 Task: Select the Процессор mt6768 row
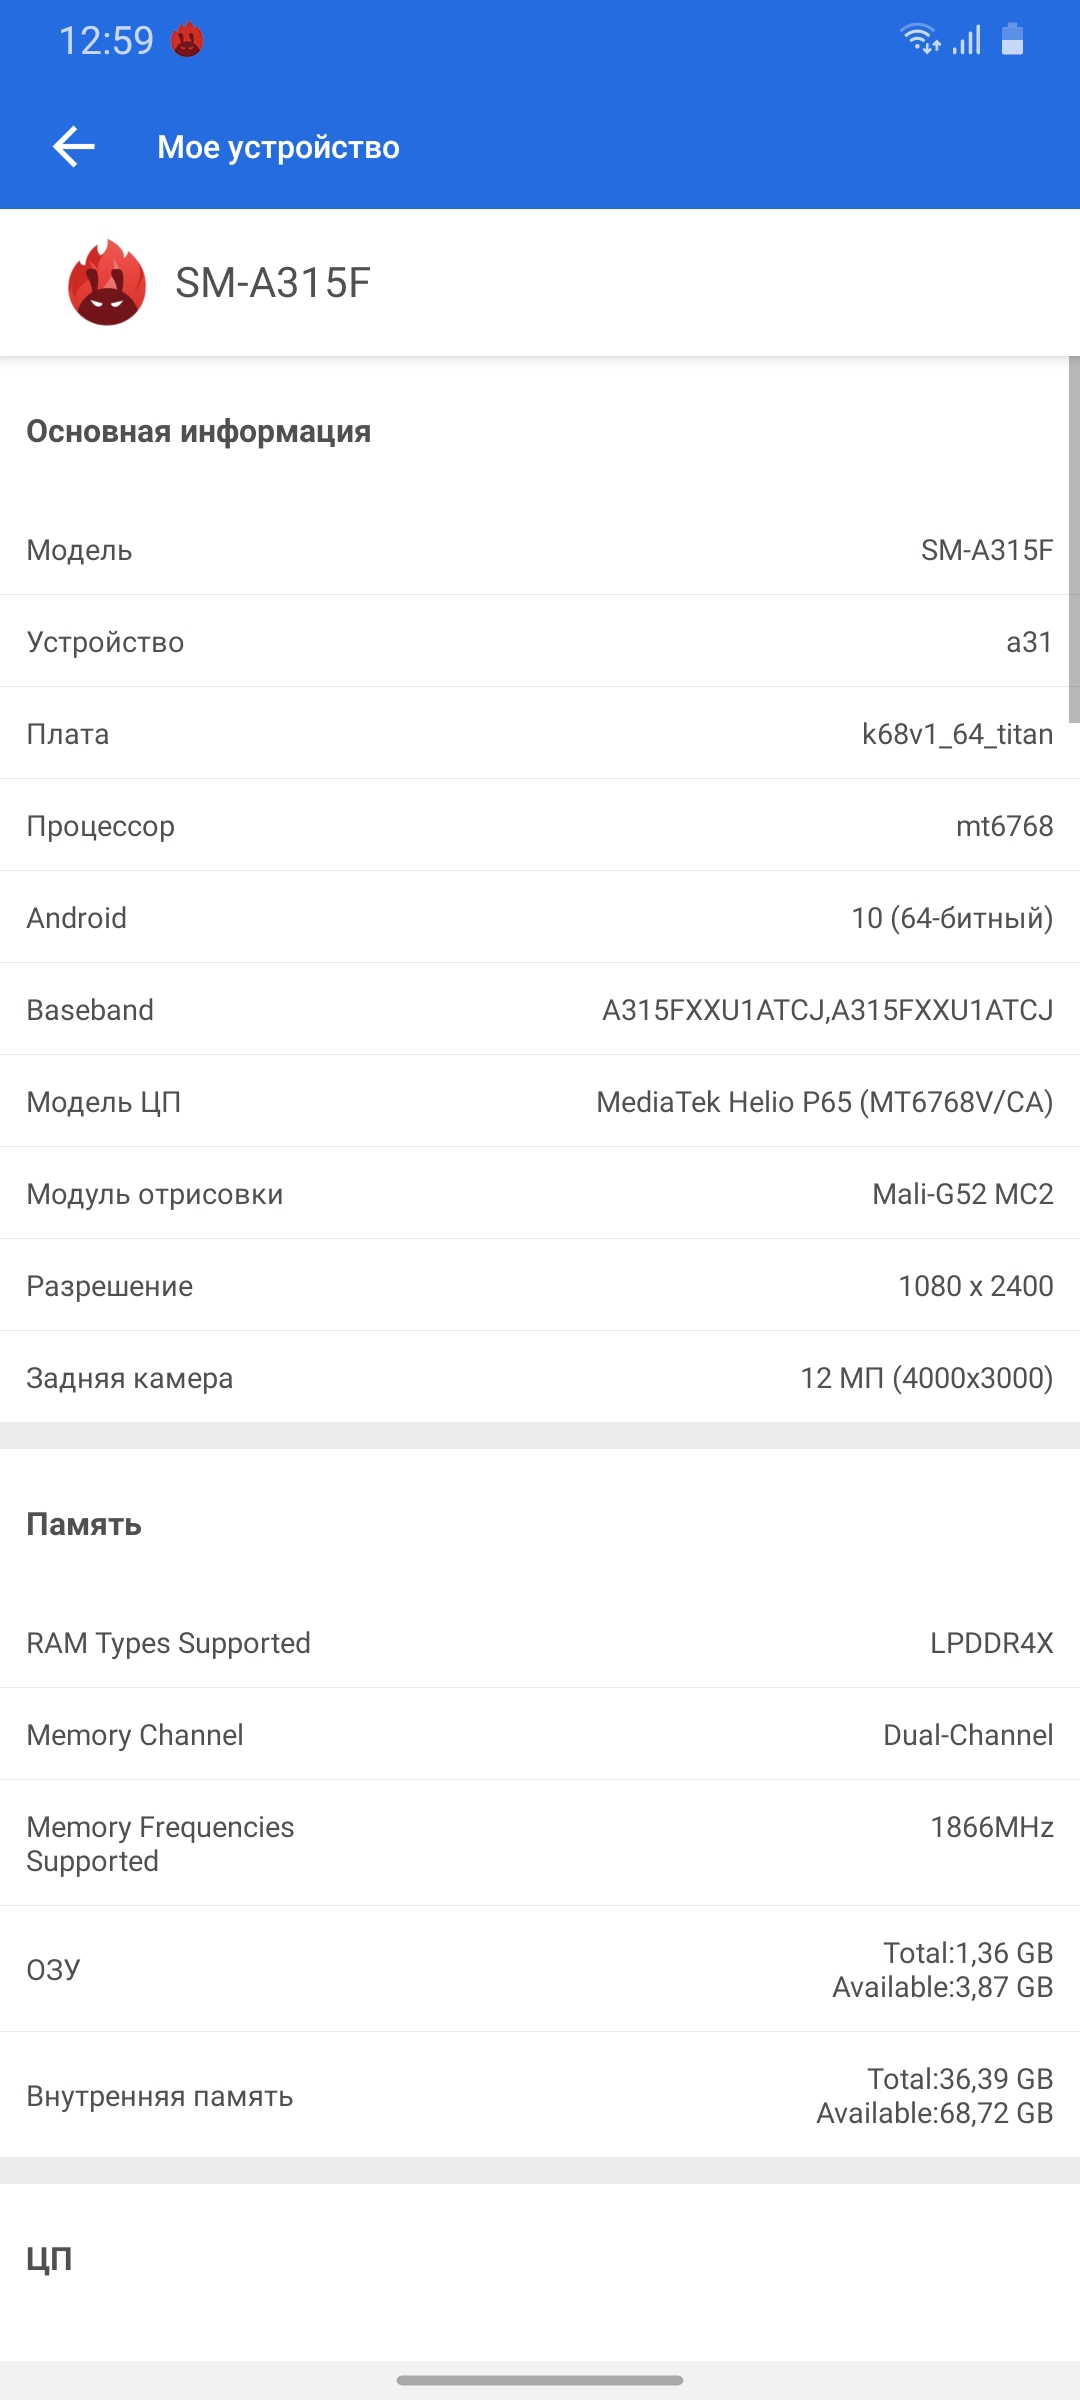[540, 826]
